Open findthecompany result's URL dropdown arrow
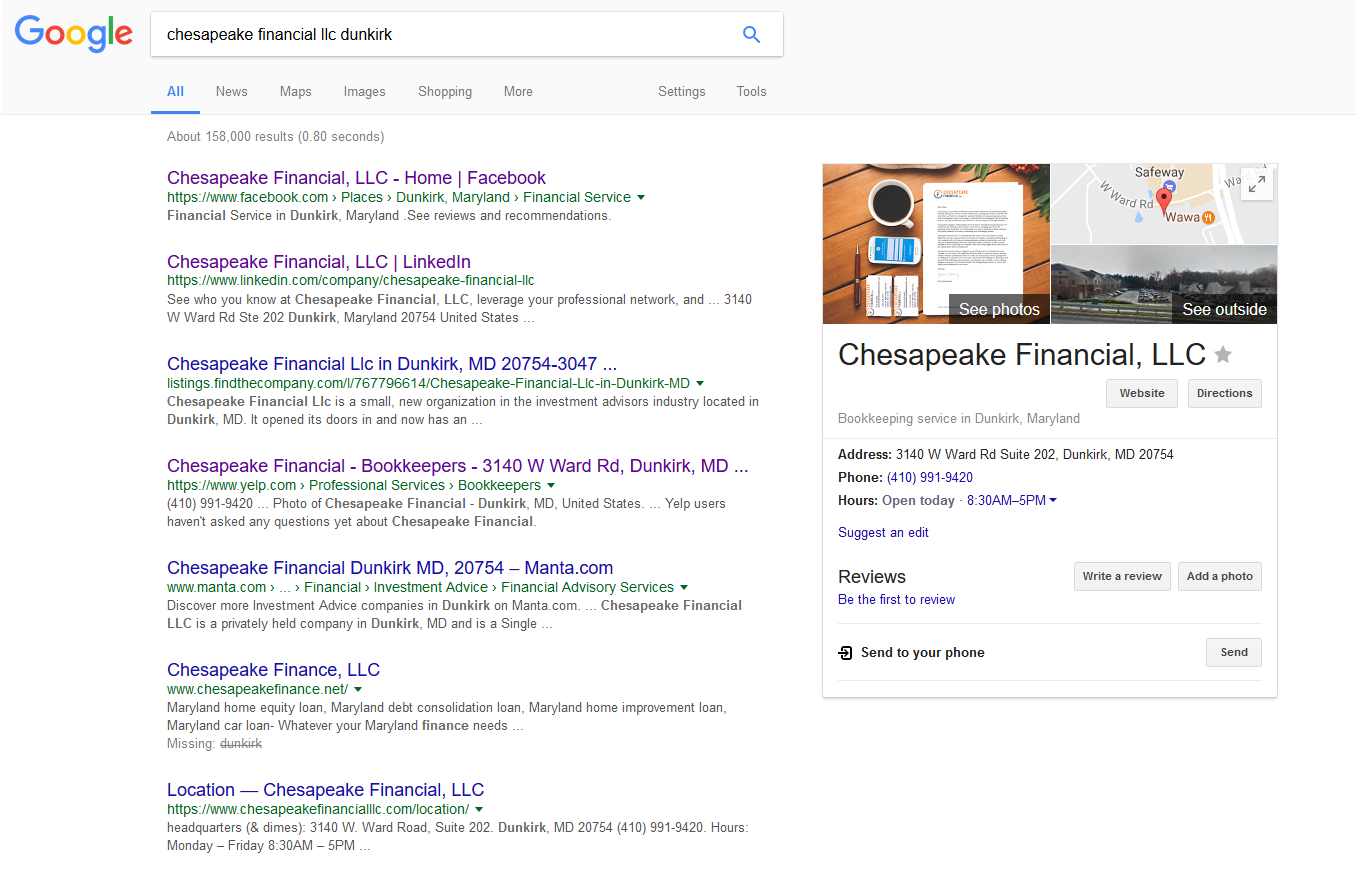 (700, 384)
